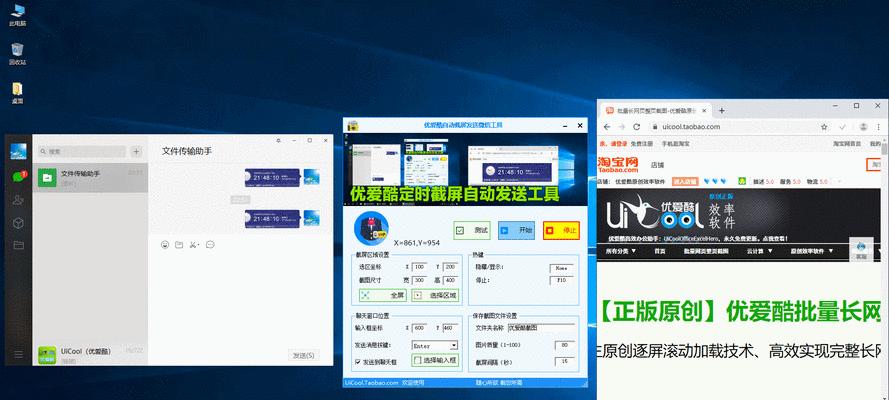Image resolution: width=889 pixels, height=400 pixels.
Task: Click the blue 开始 start button
Action: (x=517, y=231)
